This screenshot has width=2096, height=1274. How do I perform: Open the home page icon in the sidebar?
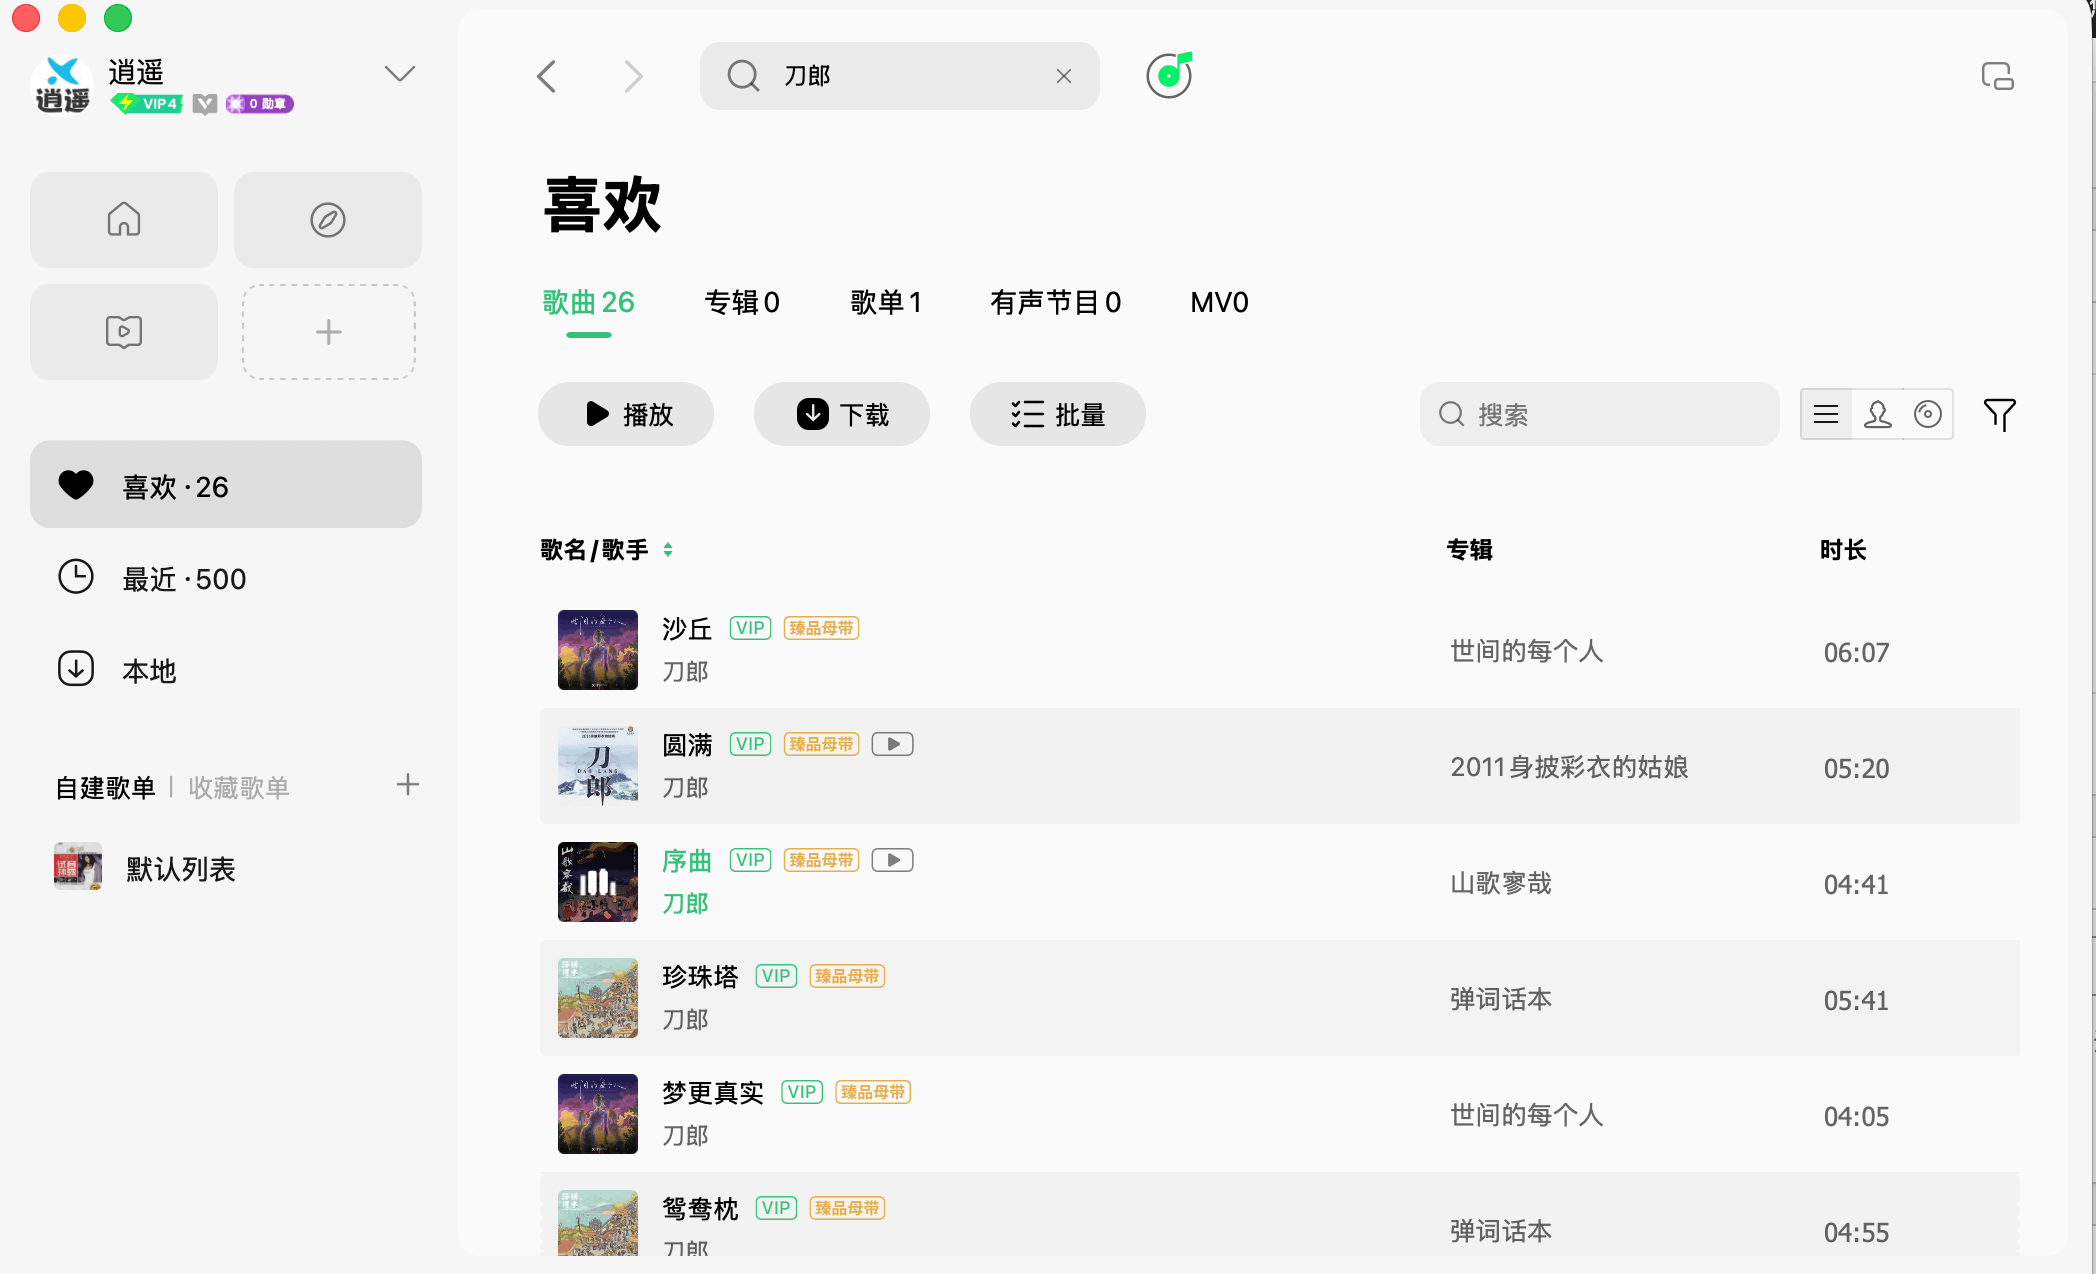123,220
